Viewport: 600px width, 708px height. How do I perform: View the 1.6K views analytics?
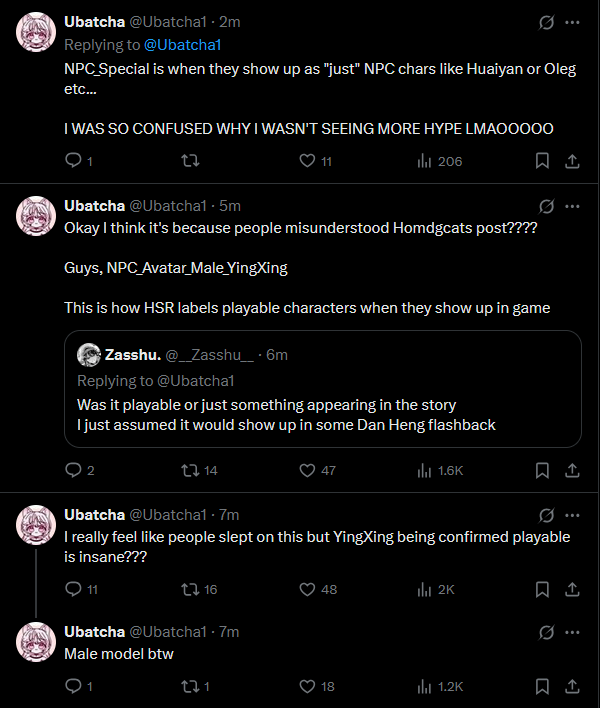[423, 470]
